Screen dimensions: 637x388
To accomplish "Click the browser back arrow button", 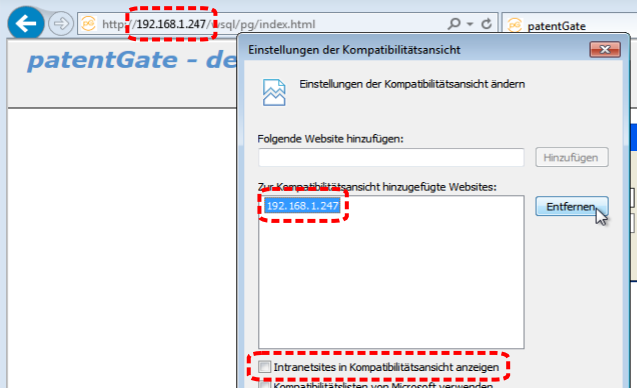I will pyautogui.click(x=26, y=24).
